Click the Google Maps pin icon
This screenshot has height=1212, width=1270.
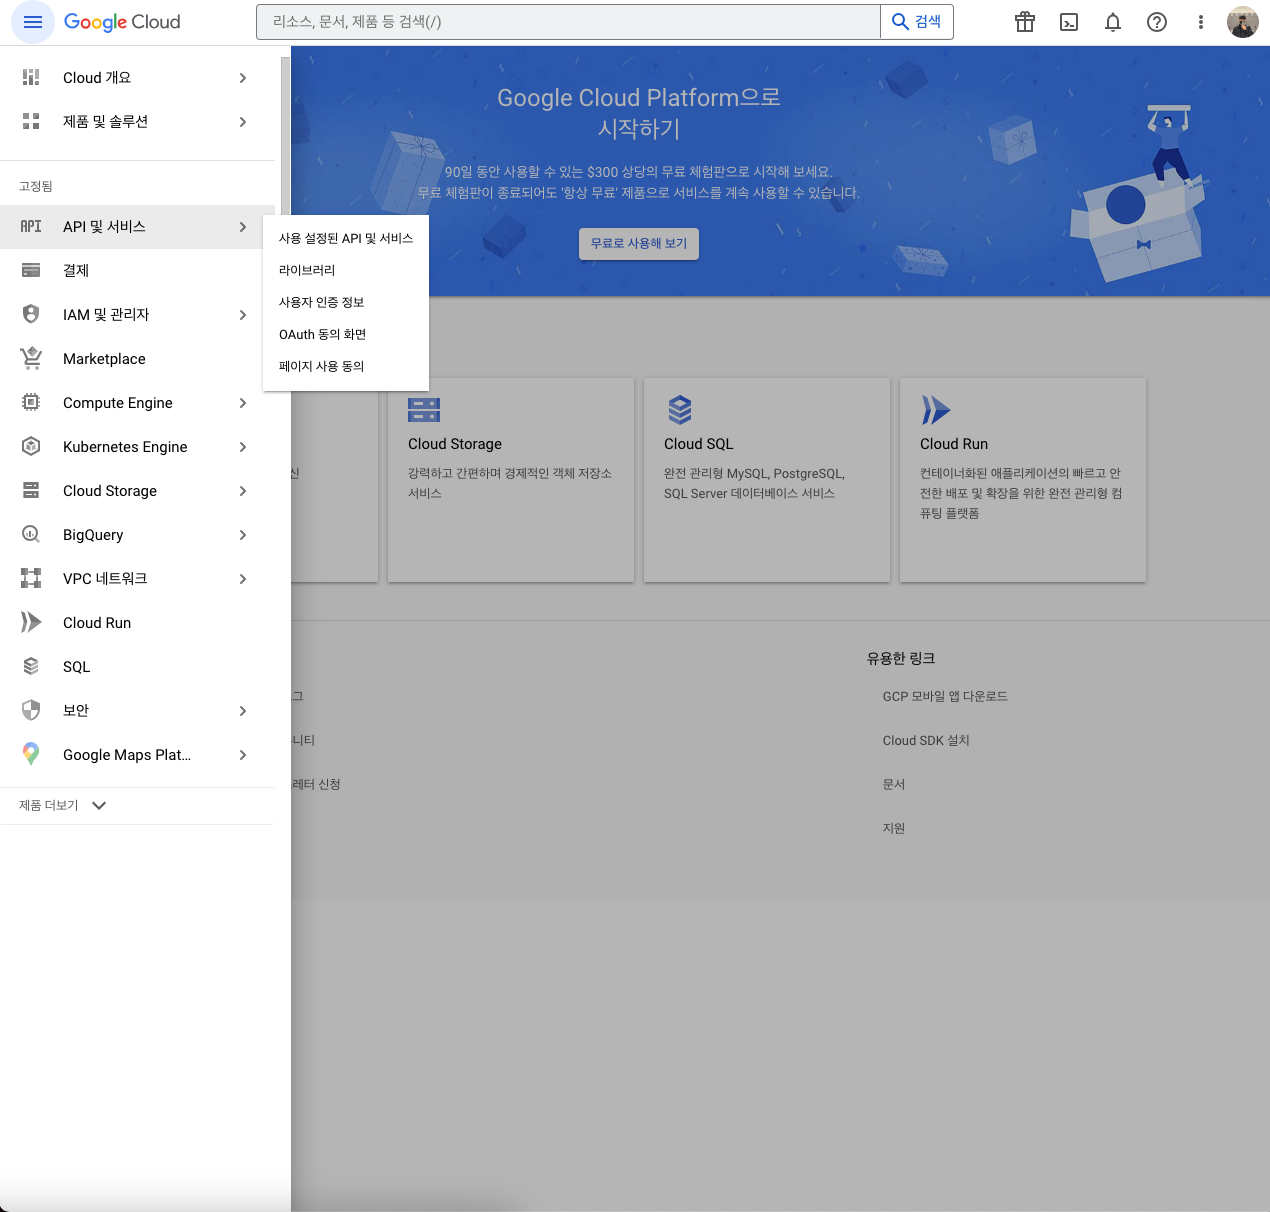tap(31, 754)
